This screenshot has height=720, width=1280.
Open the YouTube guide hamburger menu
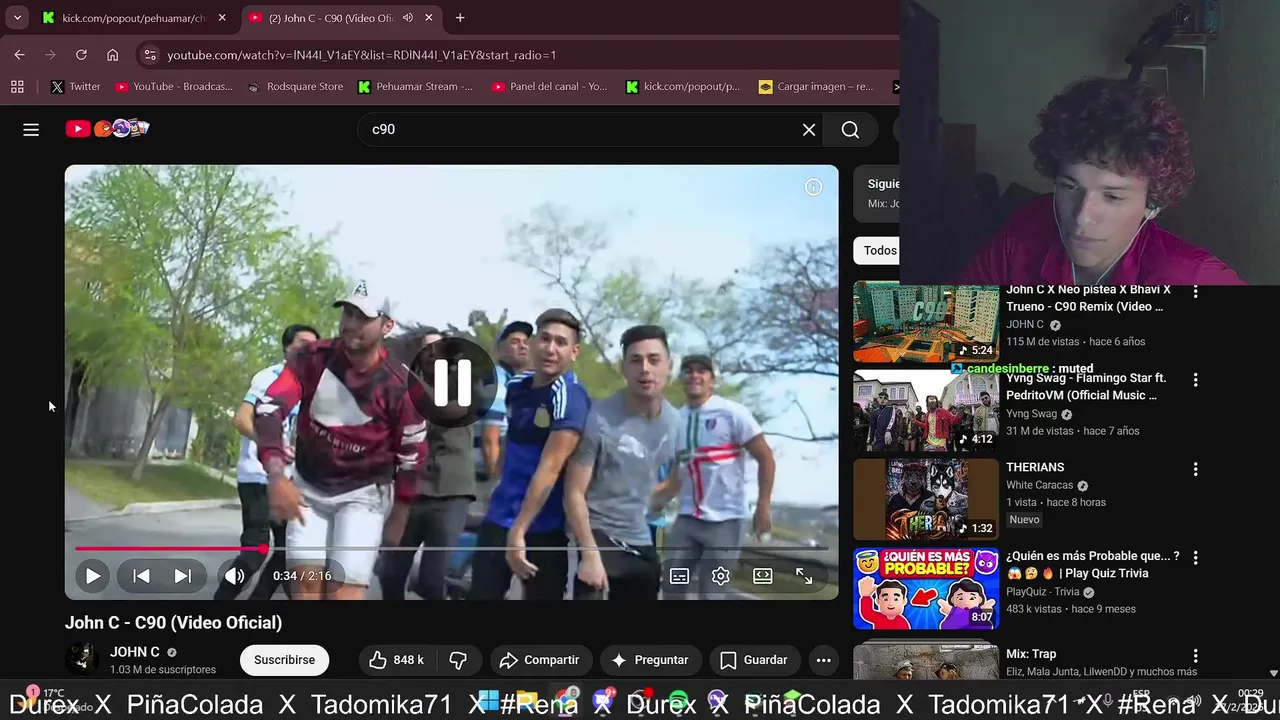[31, 129]
